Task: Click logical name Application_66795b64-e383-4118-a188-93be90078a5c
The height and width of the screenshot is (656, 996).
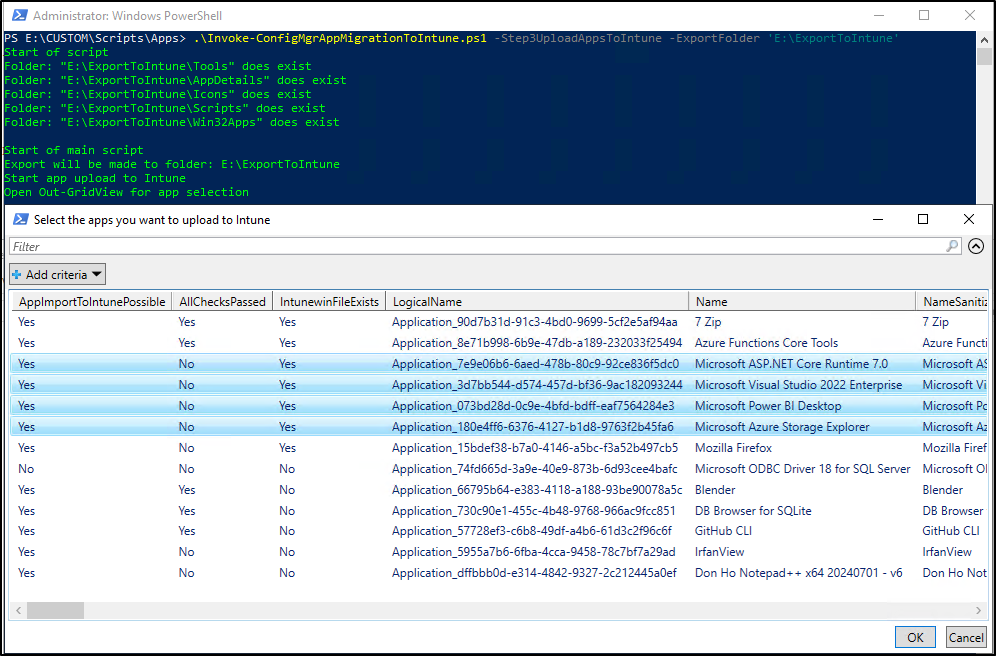Action: pos(537,490)
